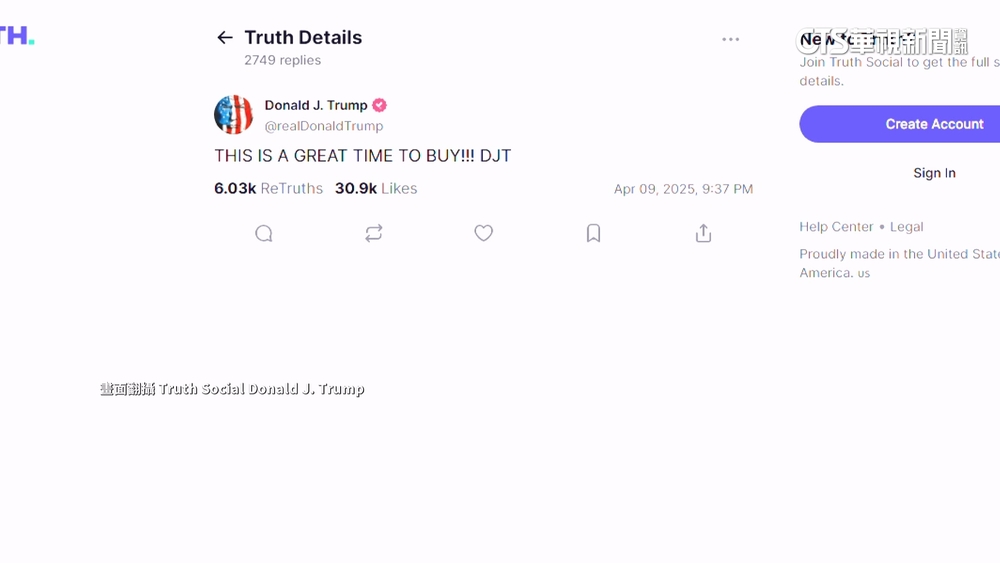Click the back arrow beside Truth Details
1000x563 pixels.
[x=225, y=38]
